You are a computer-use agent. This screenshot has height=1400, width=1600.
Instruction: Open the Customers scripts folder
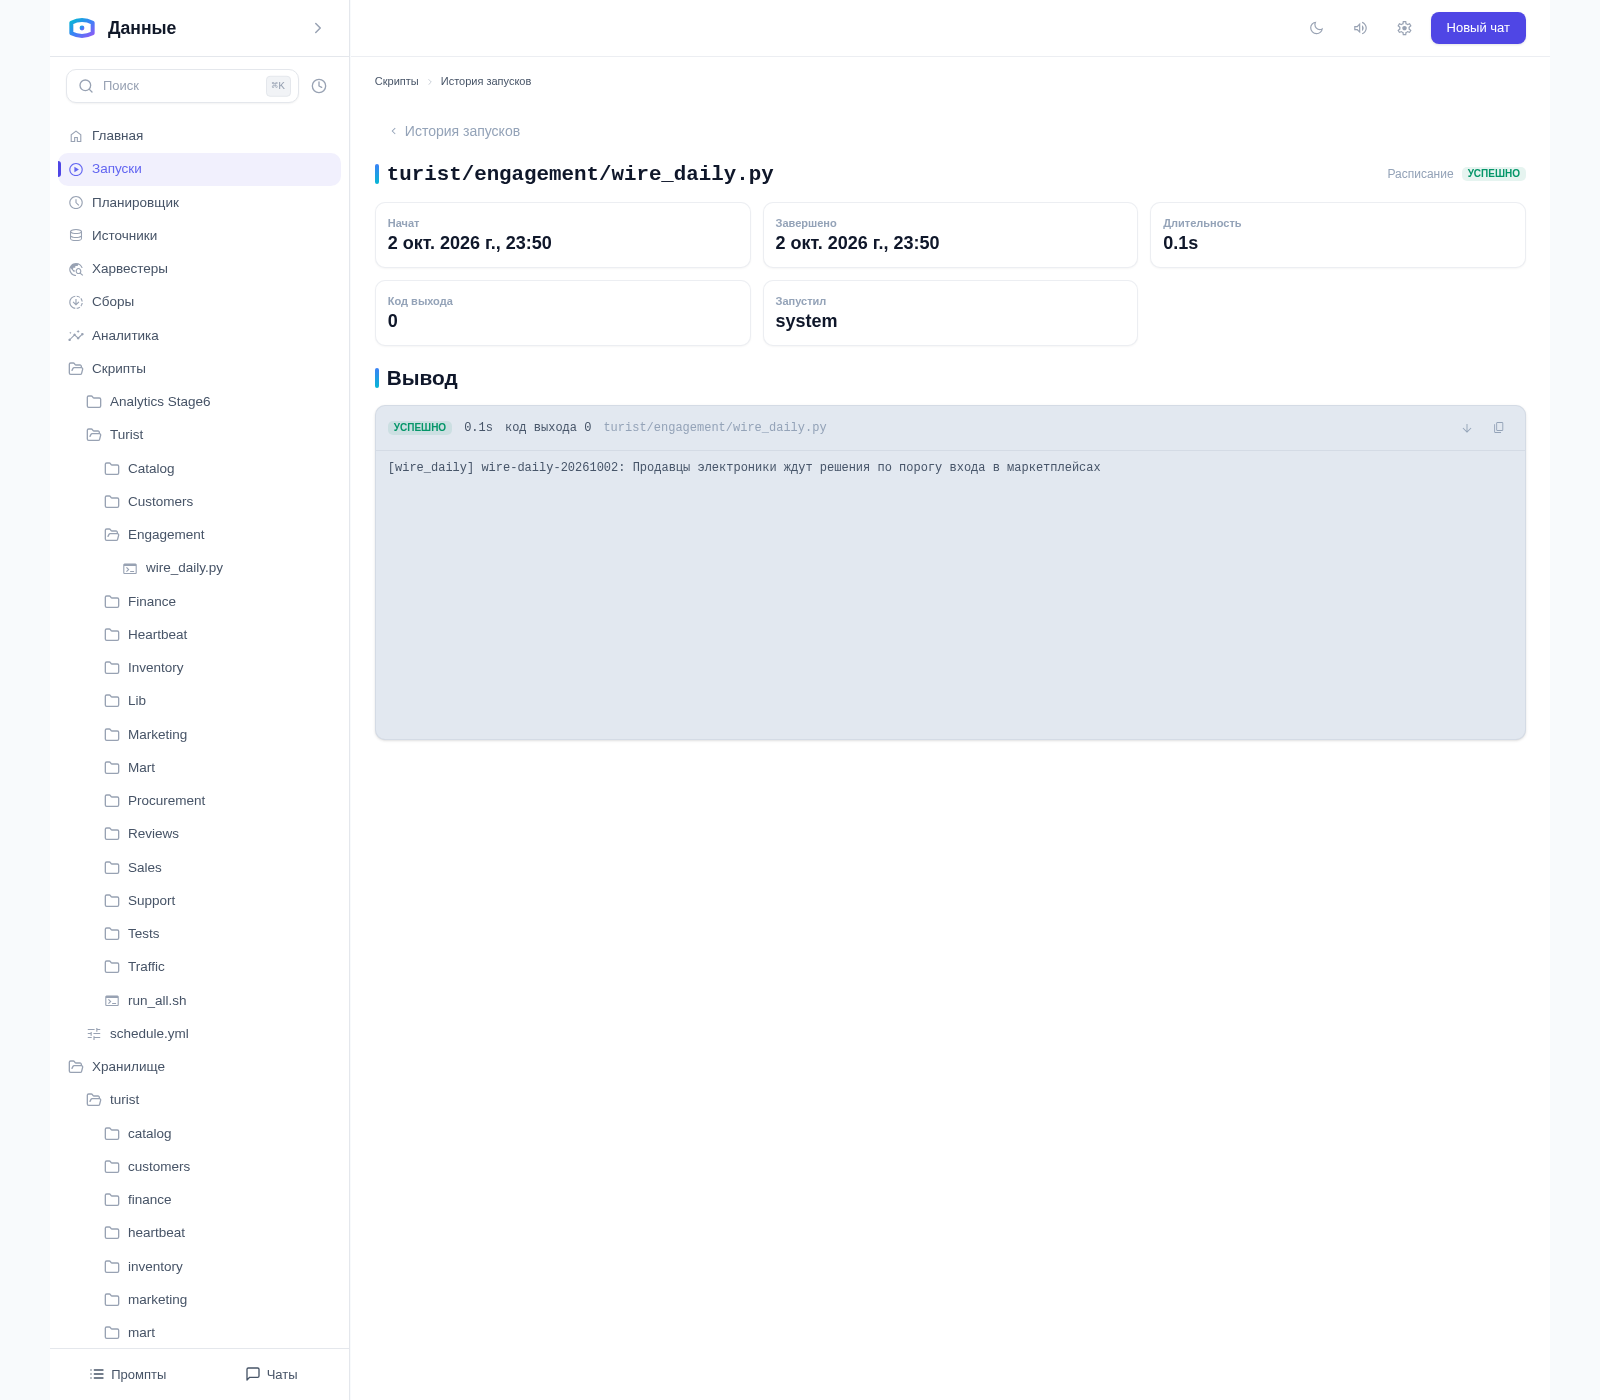pos(199,502)
